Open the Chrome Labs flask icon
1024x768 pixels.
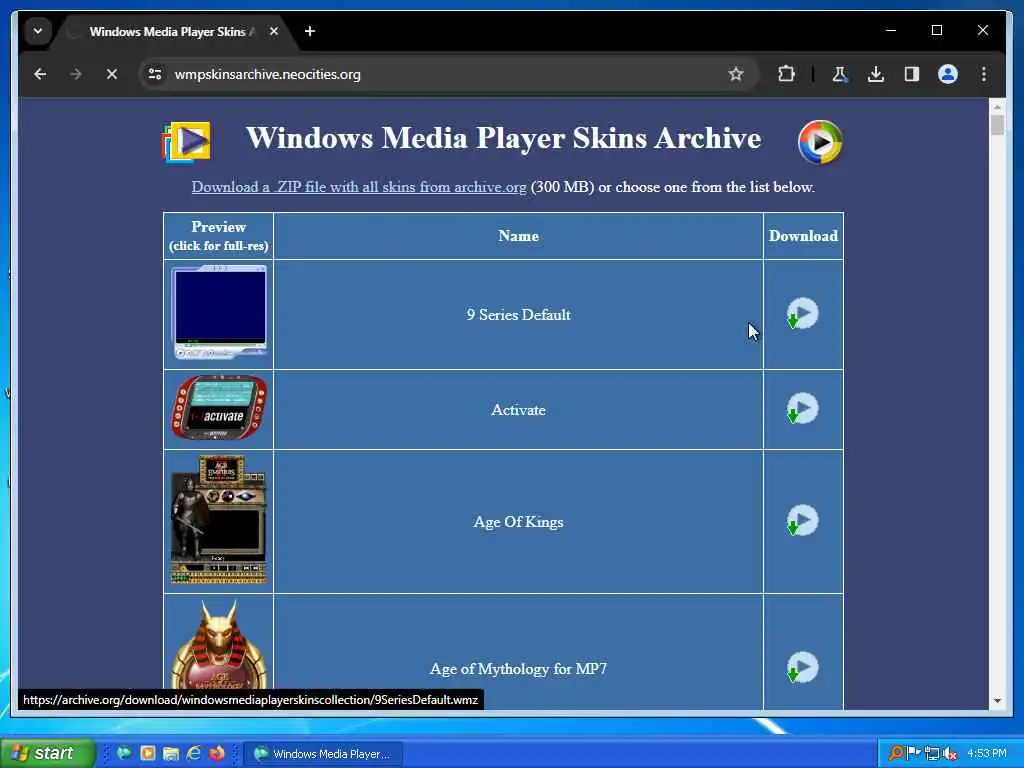coord(840,74)
